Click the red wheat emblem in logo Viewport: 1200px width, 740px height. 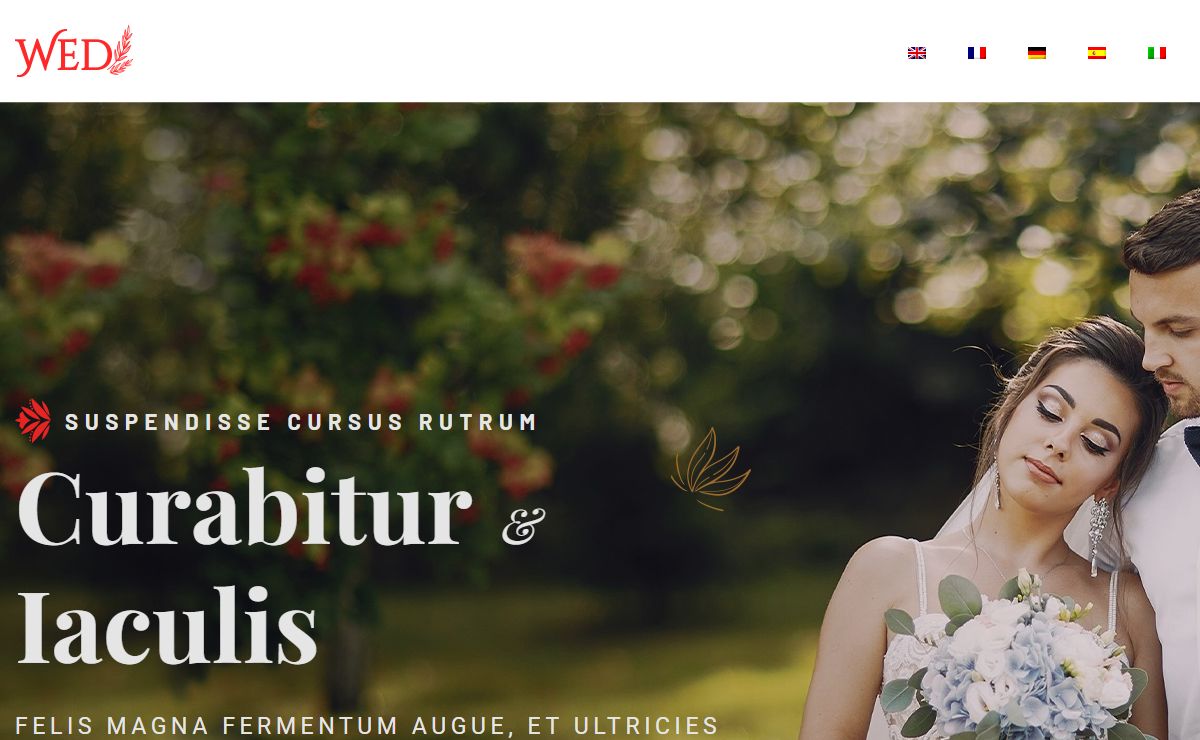click(x=121, y=50)
